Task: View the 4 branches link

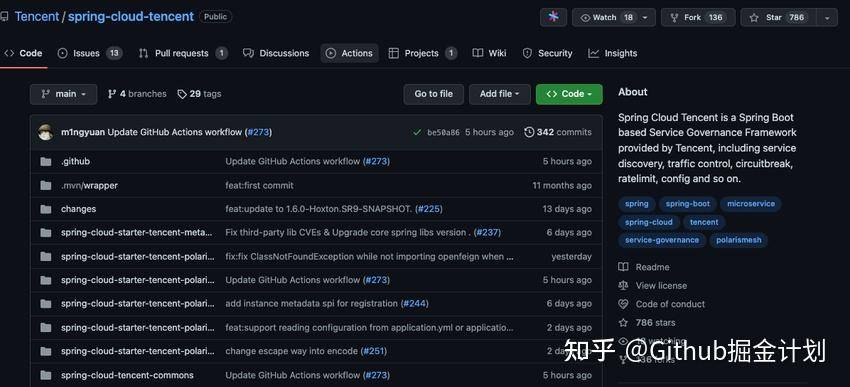Action: tap(137, 94)
